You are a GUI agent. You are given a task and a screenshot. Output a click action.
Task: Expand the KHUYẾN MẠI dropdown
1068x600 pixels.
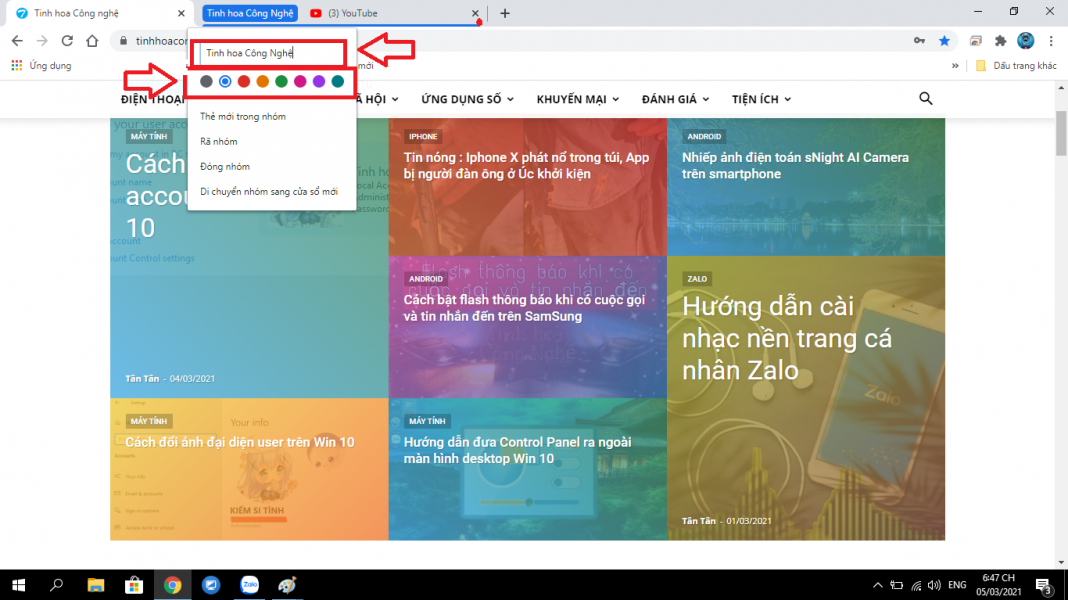577,99
